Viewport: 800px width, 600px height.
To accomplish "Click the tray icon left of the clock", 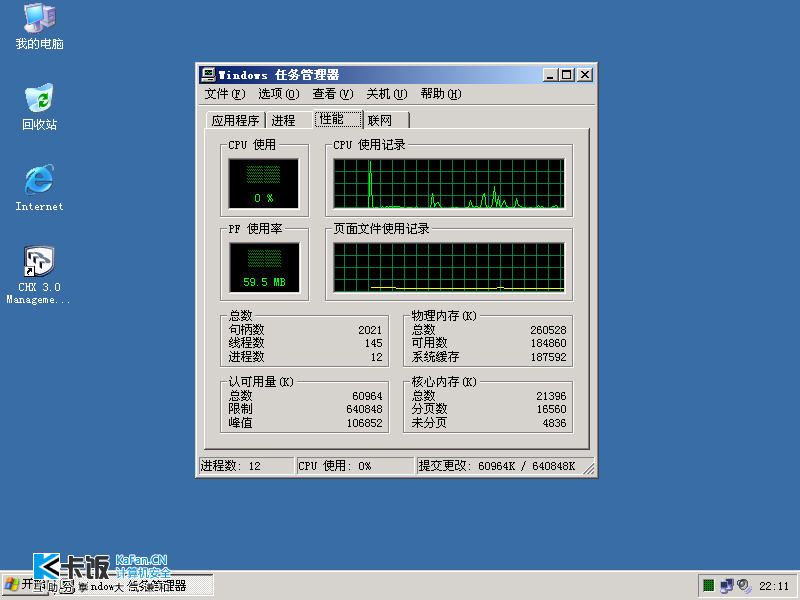I will (x=744, y=586).
